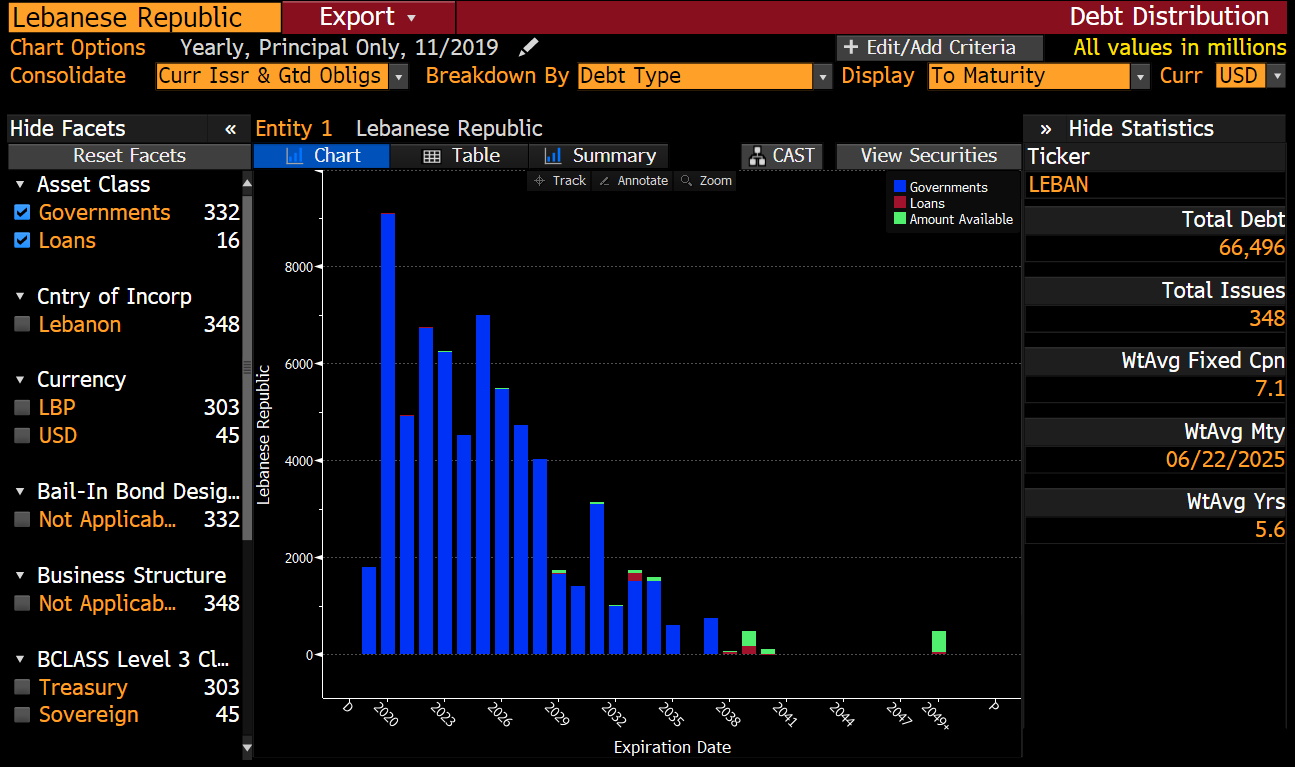
Task: Click the WtAvg Yrs value 5.6
Action: click(x=1271, y=530)
